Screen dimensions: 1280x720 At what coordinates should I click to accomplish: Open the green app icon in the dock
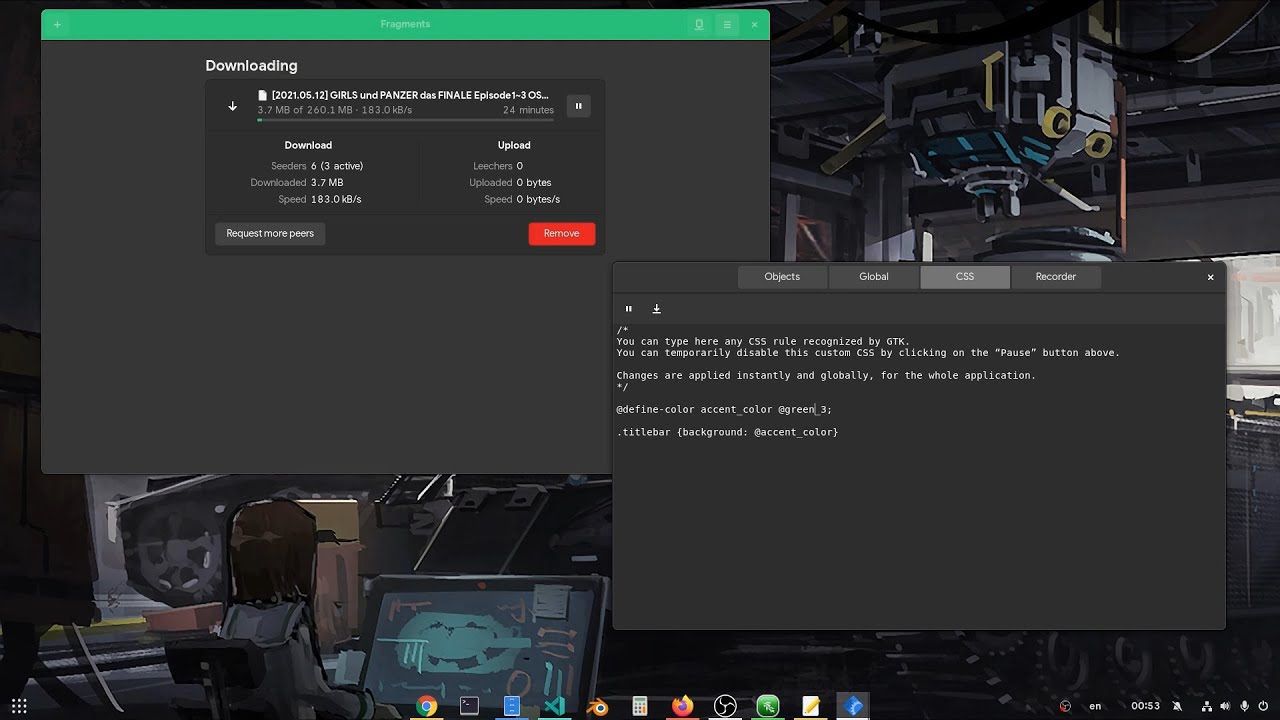point(768,707)
